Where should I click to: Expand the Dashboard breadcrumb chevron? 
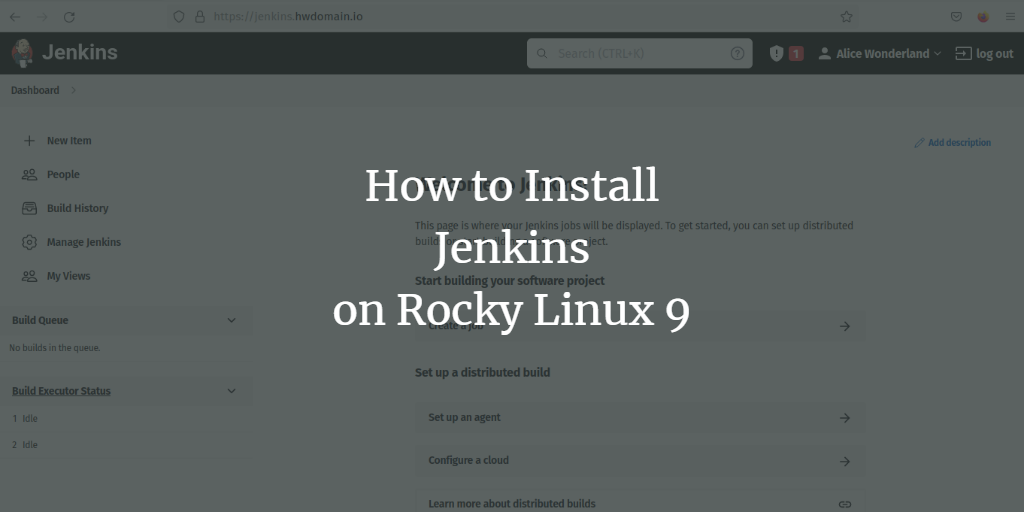(73, 90)
